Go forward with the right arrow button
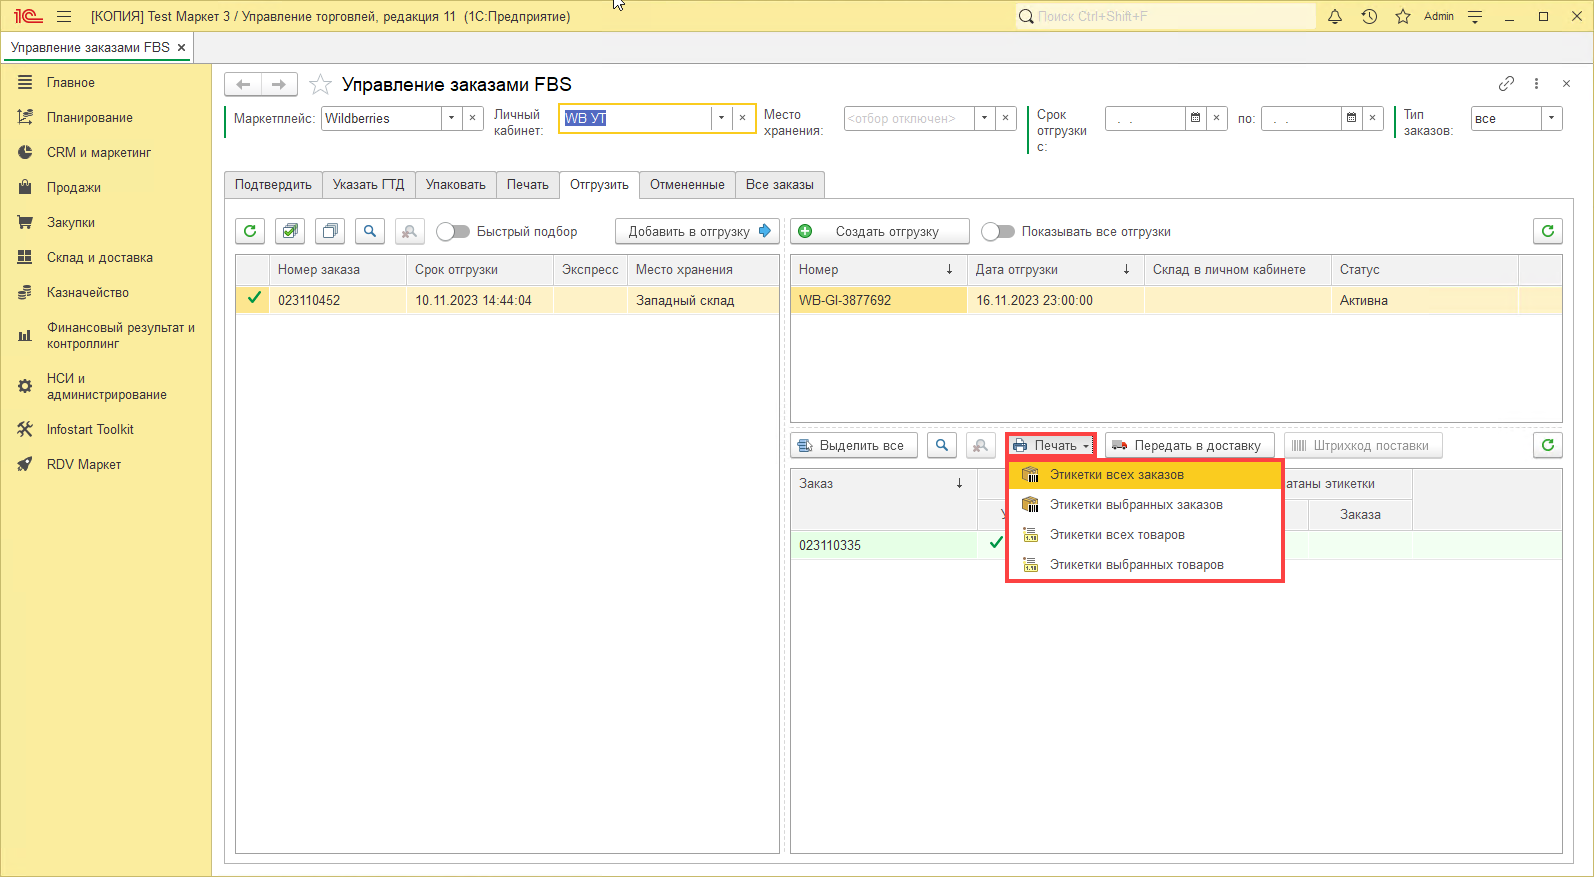 click(x=279, y=85)
